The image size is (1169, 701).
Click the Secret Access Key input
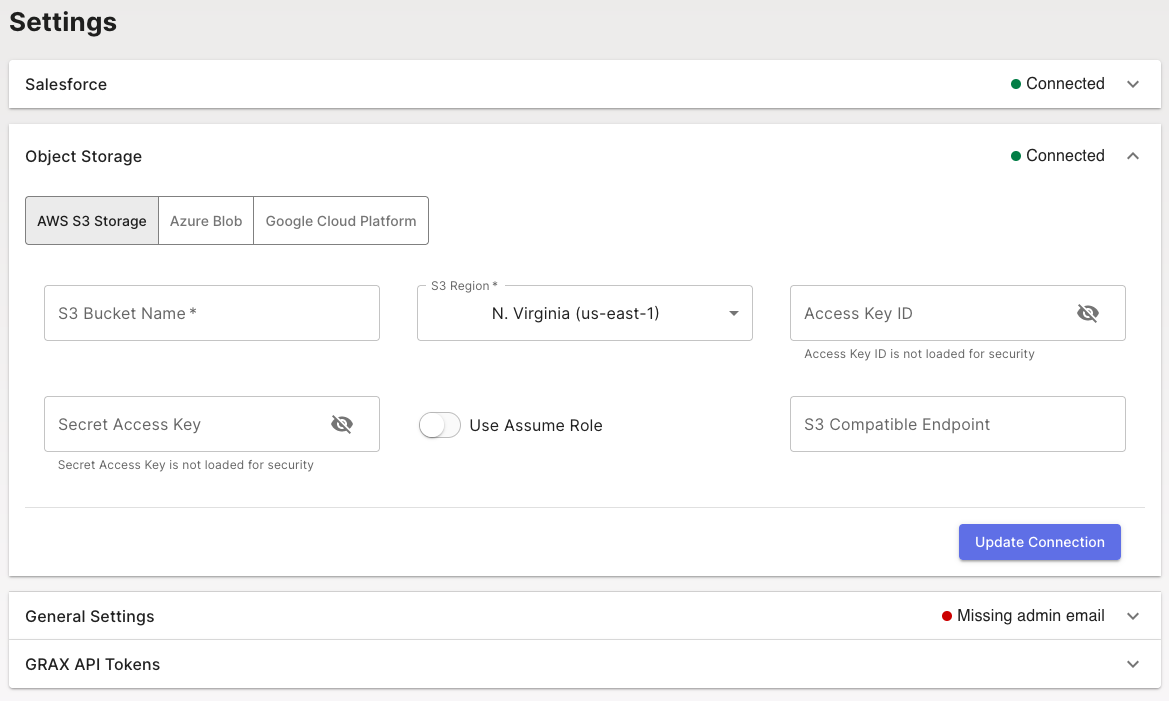(185, 424)
